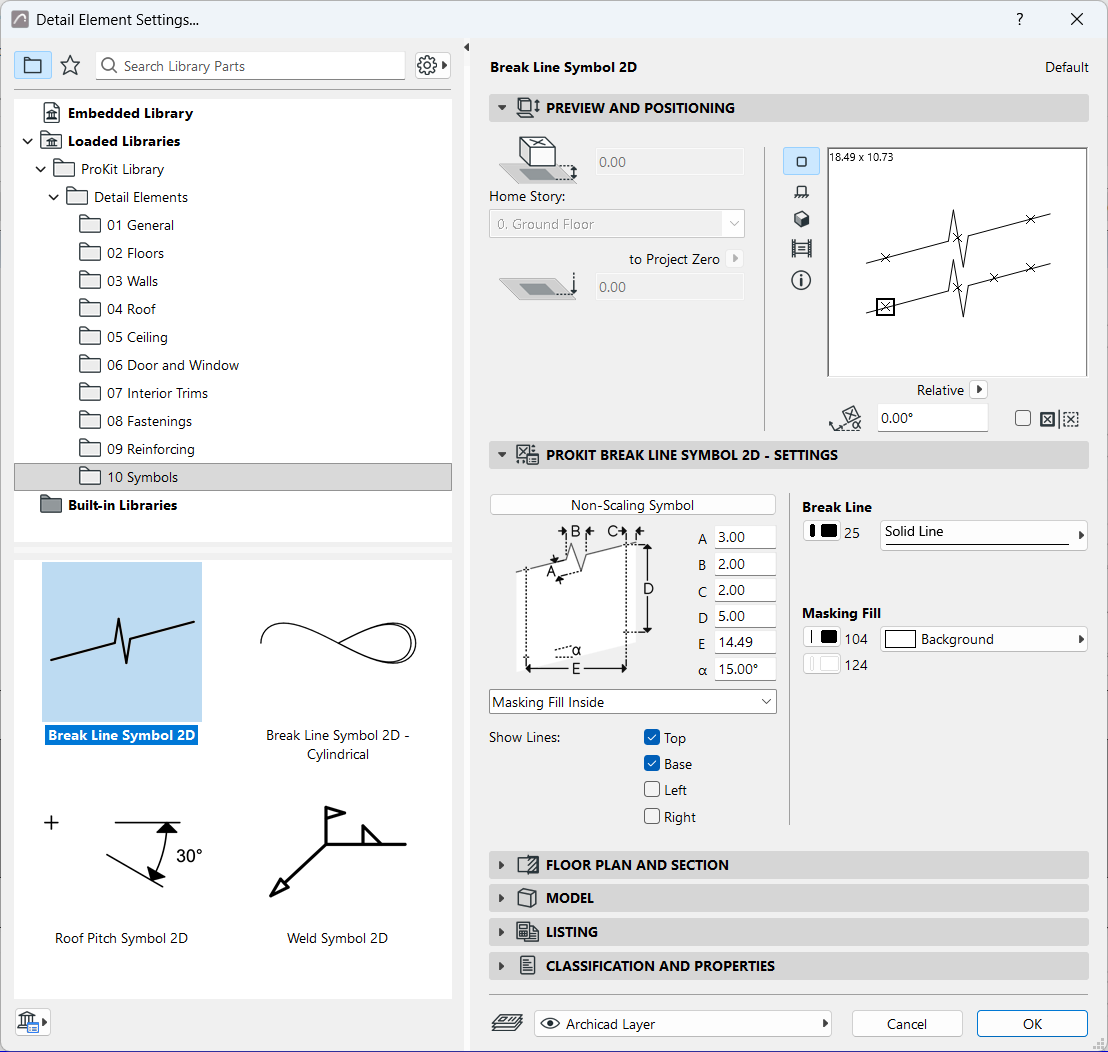Screen dimensions: 1108x1052
Task: Select the 3D view preview icon
Action: point(801,219)
